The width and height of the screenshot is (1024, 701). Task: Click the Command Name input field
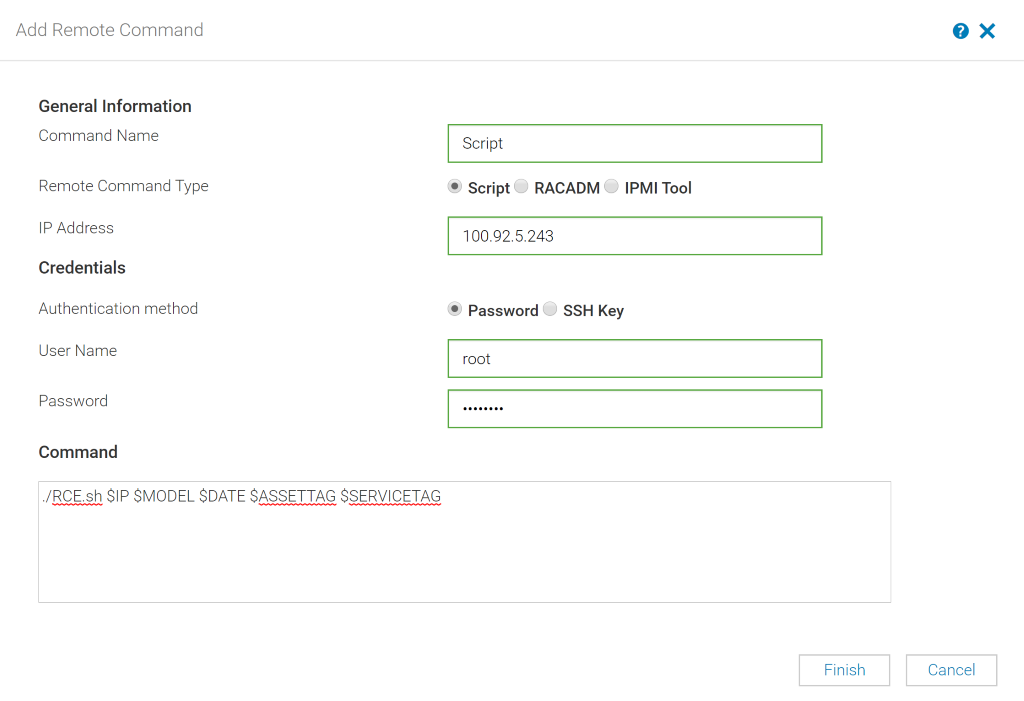click(x=634, y=143)
